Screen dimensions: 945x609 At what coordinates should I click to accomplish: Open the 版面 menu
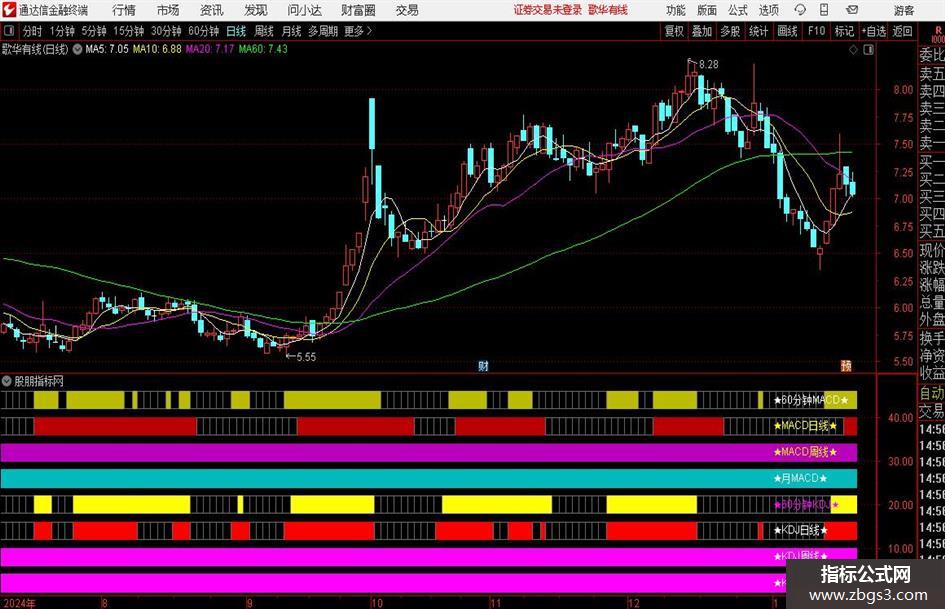click(x=707, y=10)
